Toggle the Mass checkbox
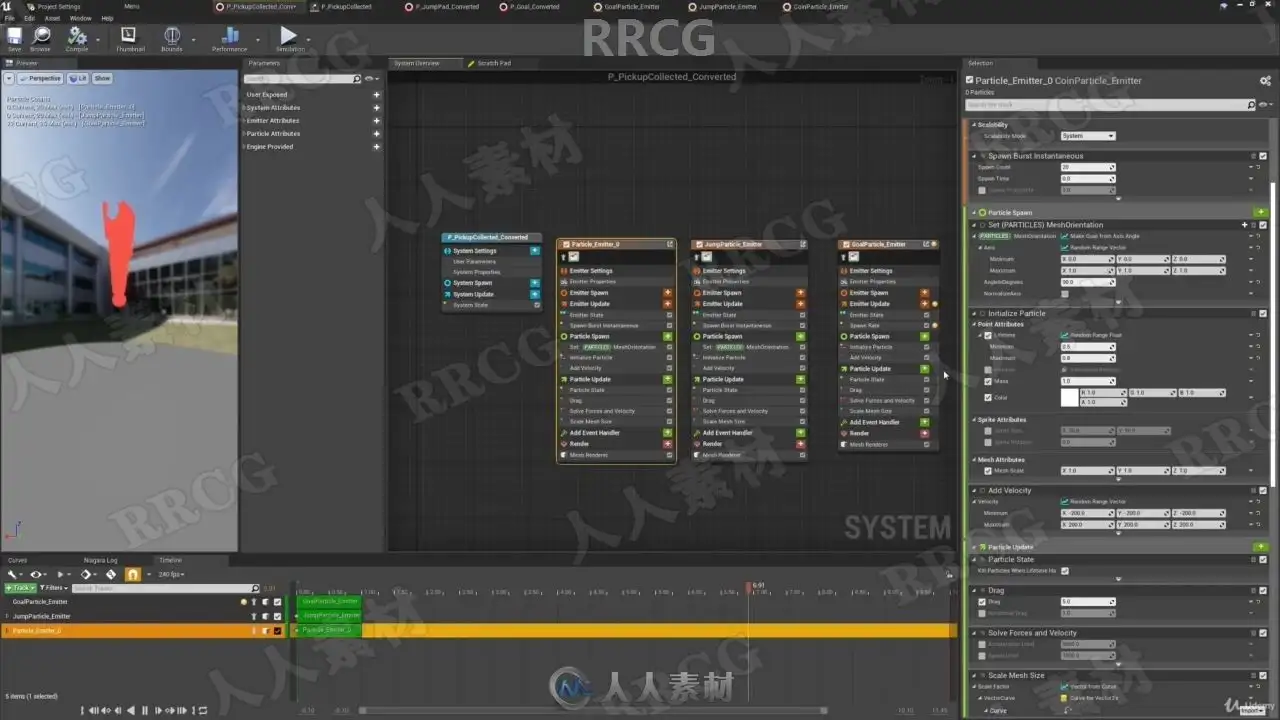The width and height of the screenshot is (1280, 720). 988,381
